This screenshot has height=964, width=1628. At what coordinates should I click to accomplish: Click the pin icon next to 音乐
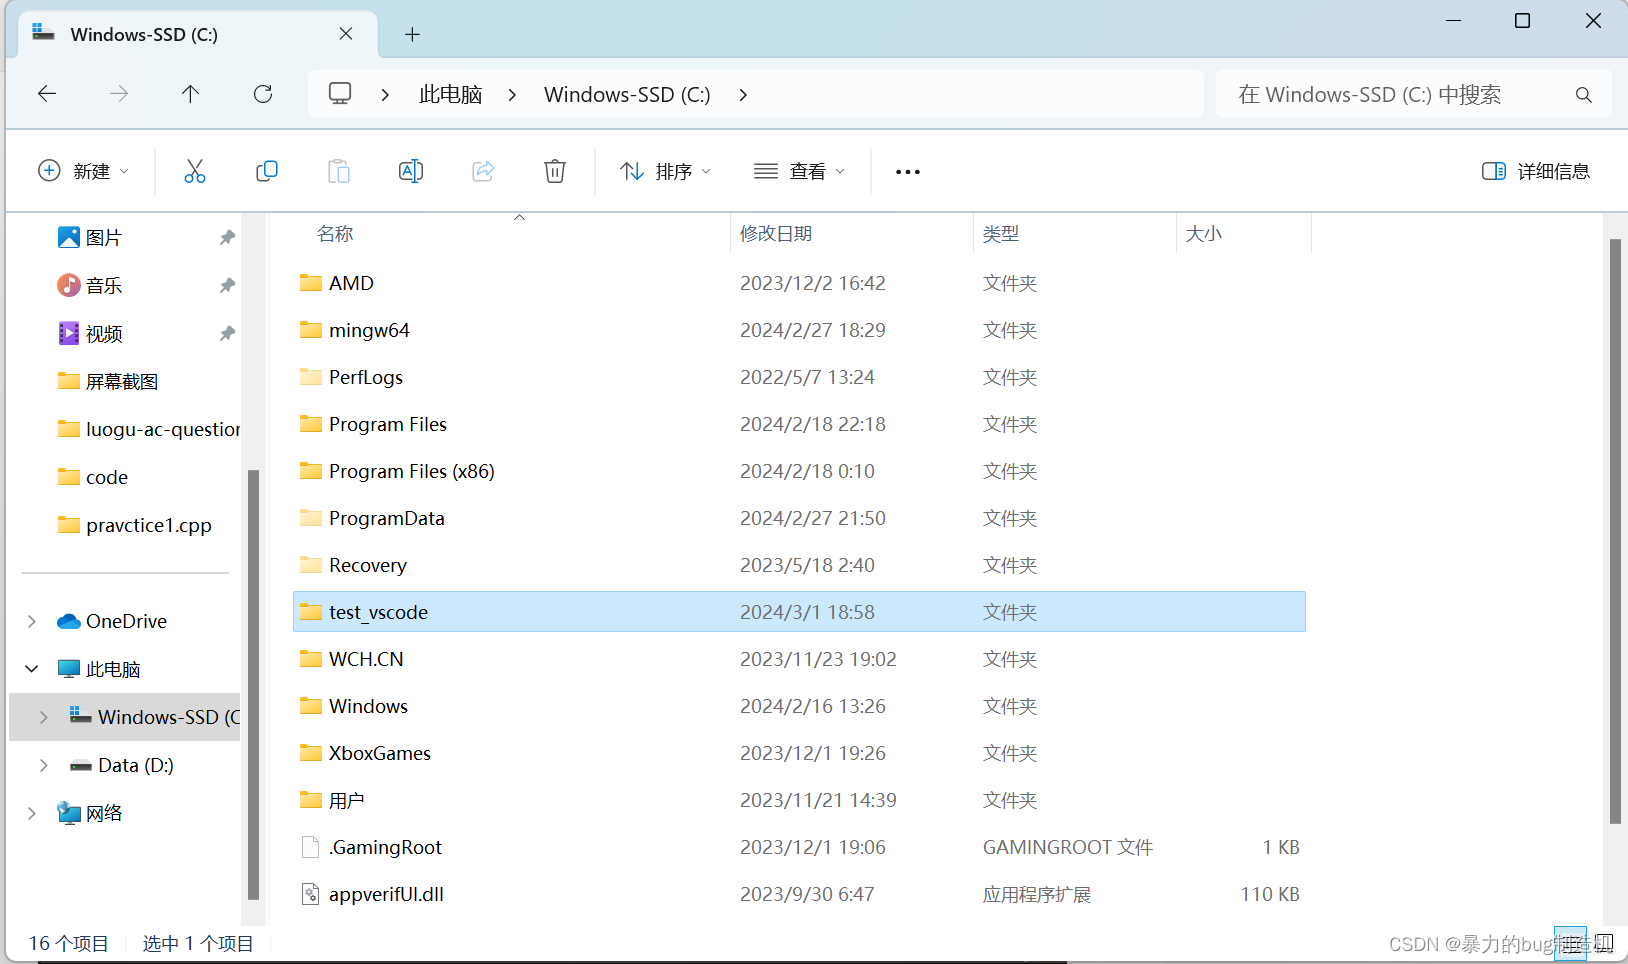coord(227,285)
